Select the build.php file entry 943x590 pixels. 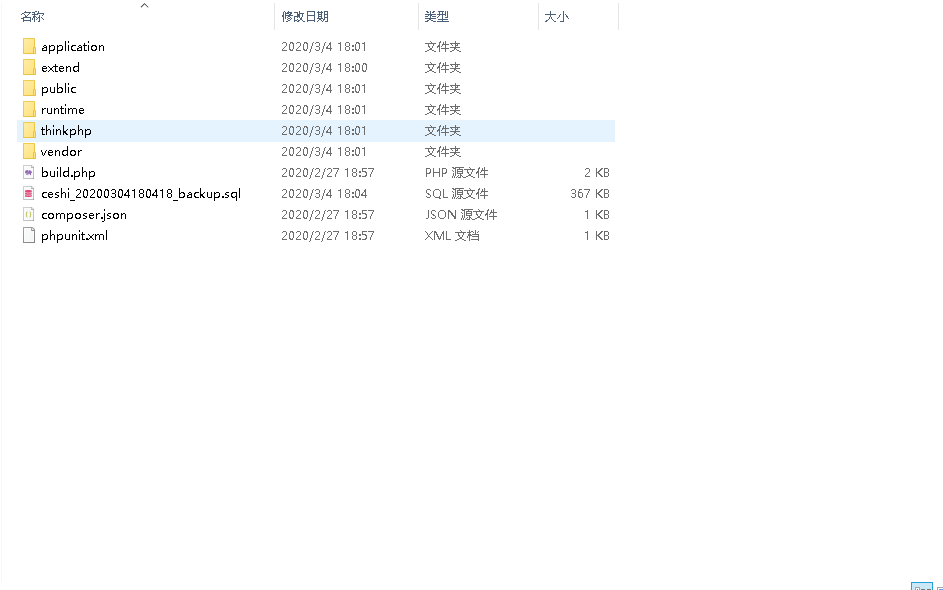pyautogui.click(x=68, y=172)
